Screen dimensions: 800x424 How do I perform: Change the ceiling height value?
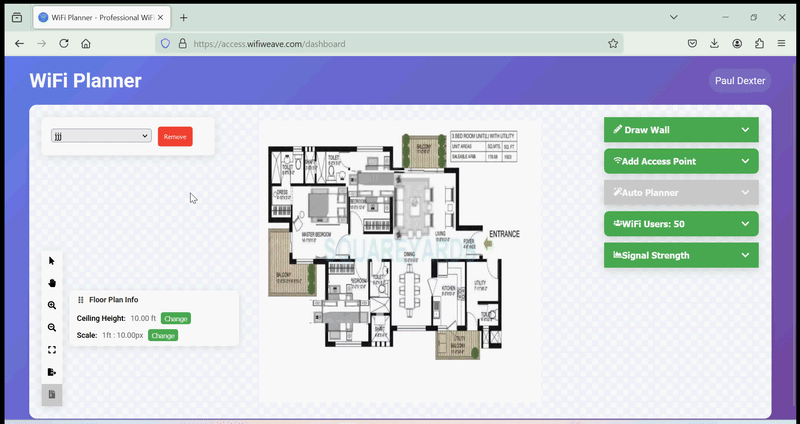point(176,318)
